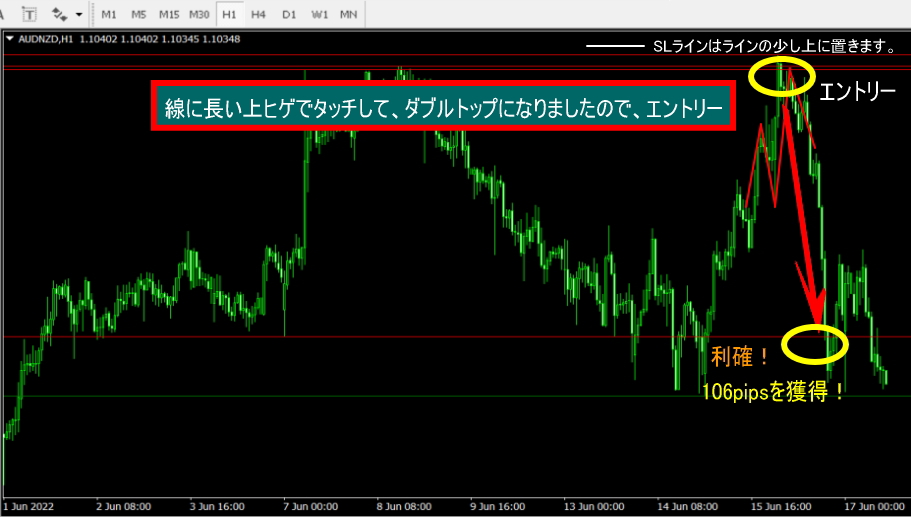Select the text label tool icon

click(x=29, y=14)
